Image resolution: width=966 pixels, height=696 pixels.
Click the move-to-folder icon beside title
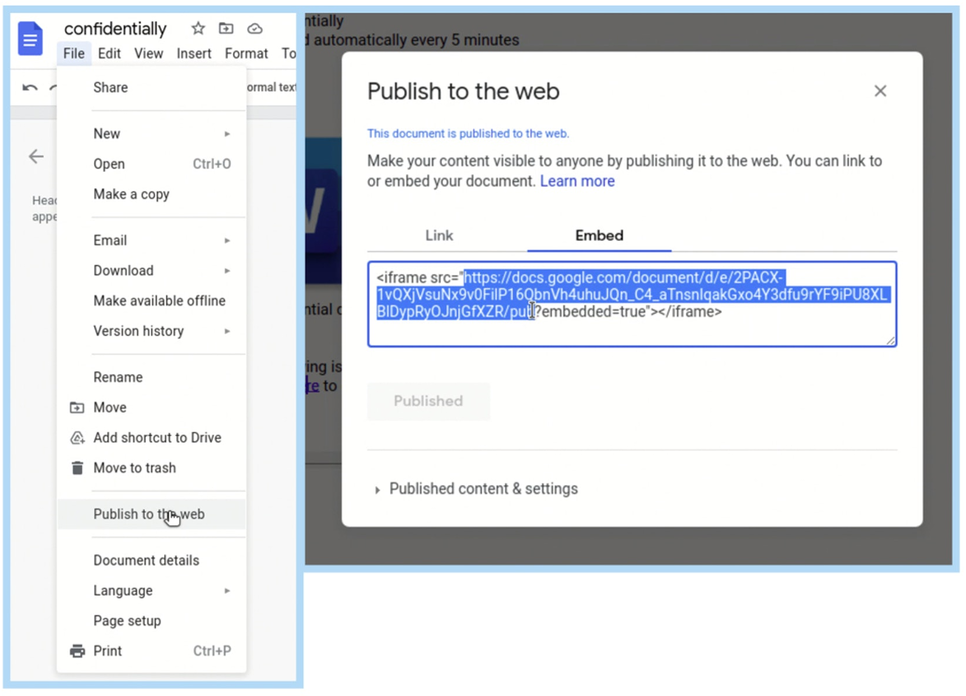[226, 28]
